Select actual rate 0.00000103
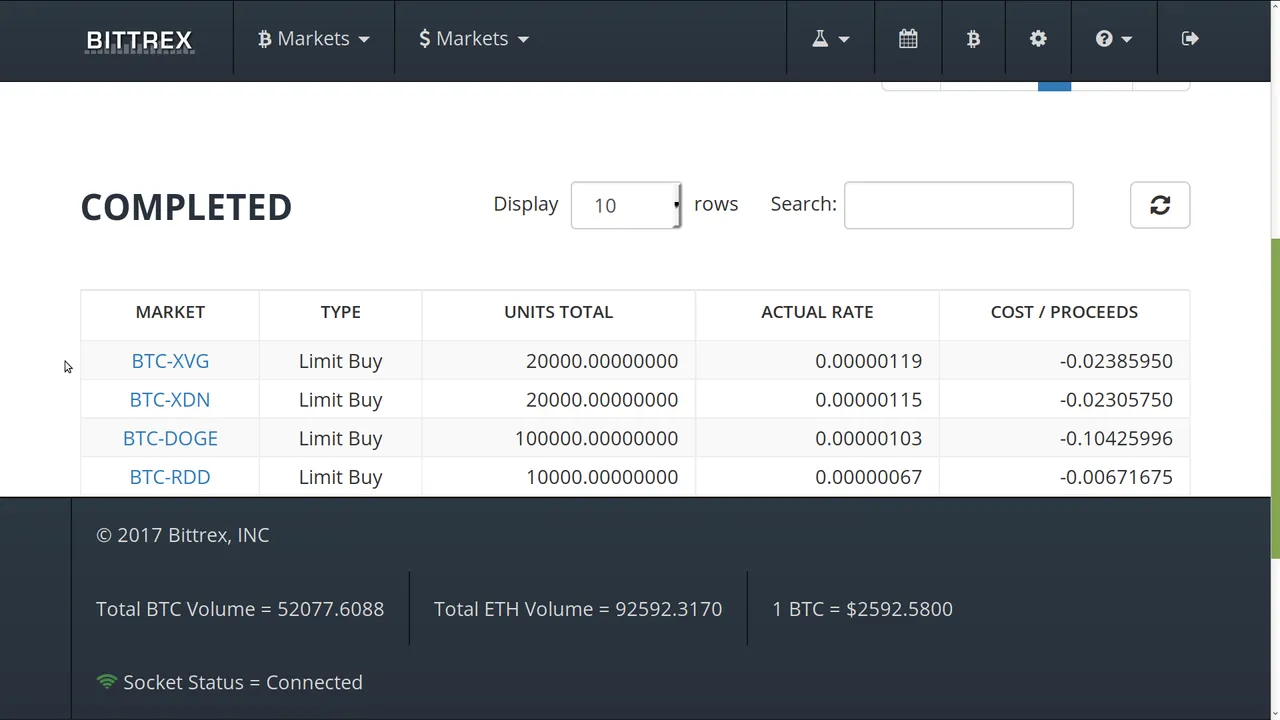The height and width of the screenshot is (720, 1280). point(869,438)
